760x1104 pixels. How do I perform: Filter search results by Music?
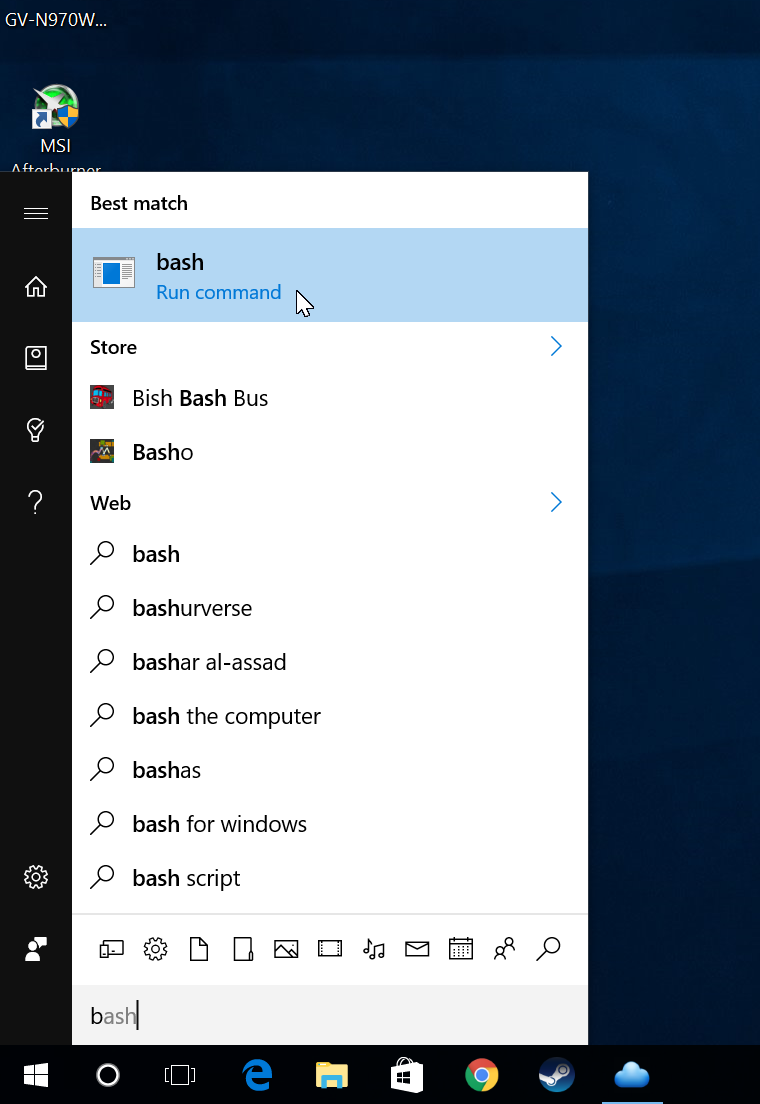pyautogui.click(x=373, y=950)
